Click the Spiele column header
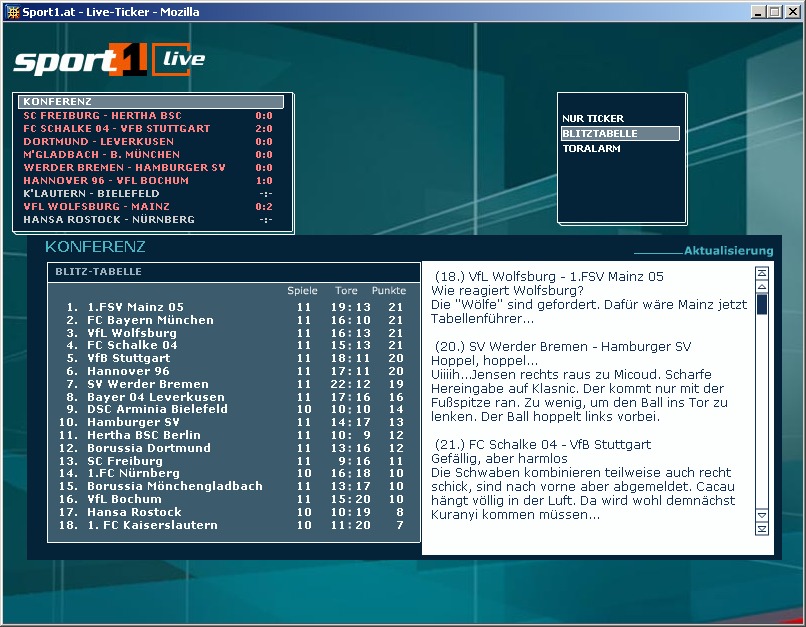 point(302,291)
